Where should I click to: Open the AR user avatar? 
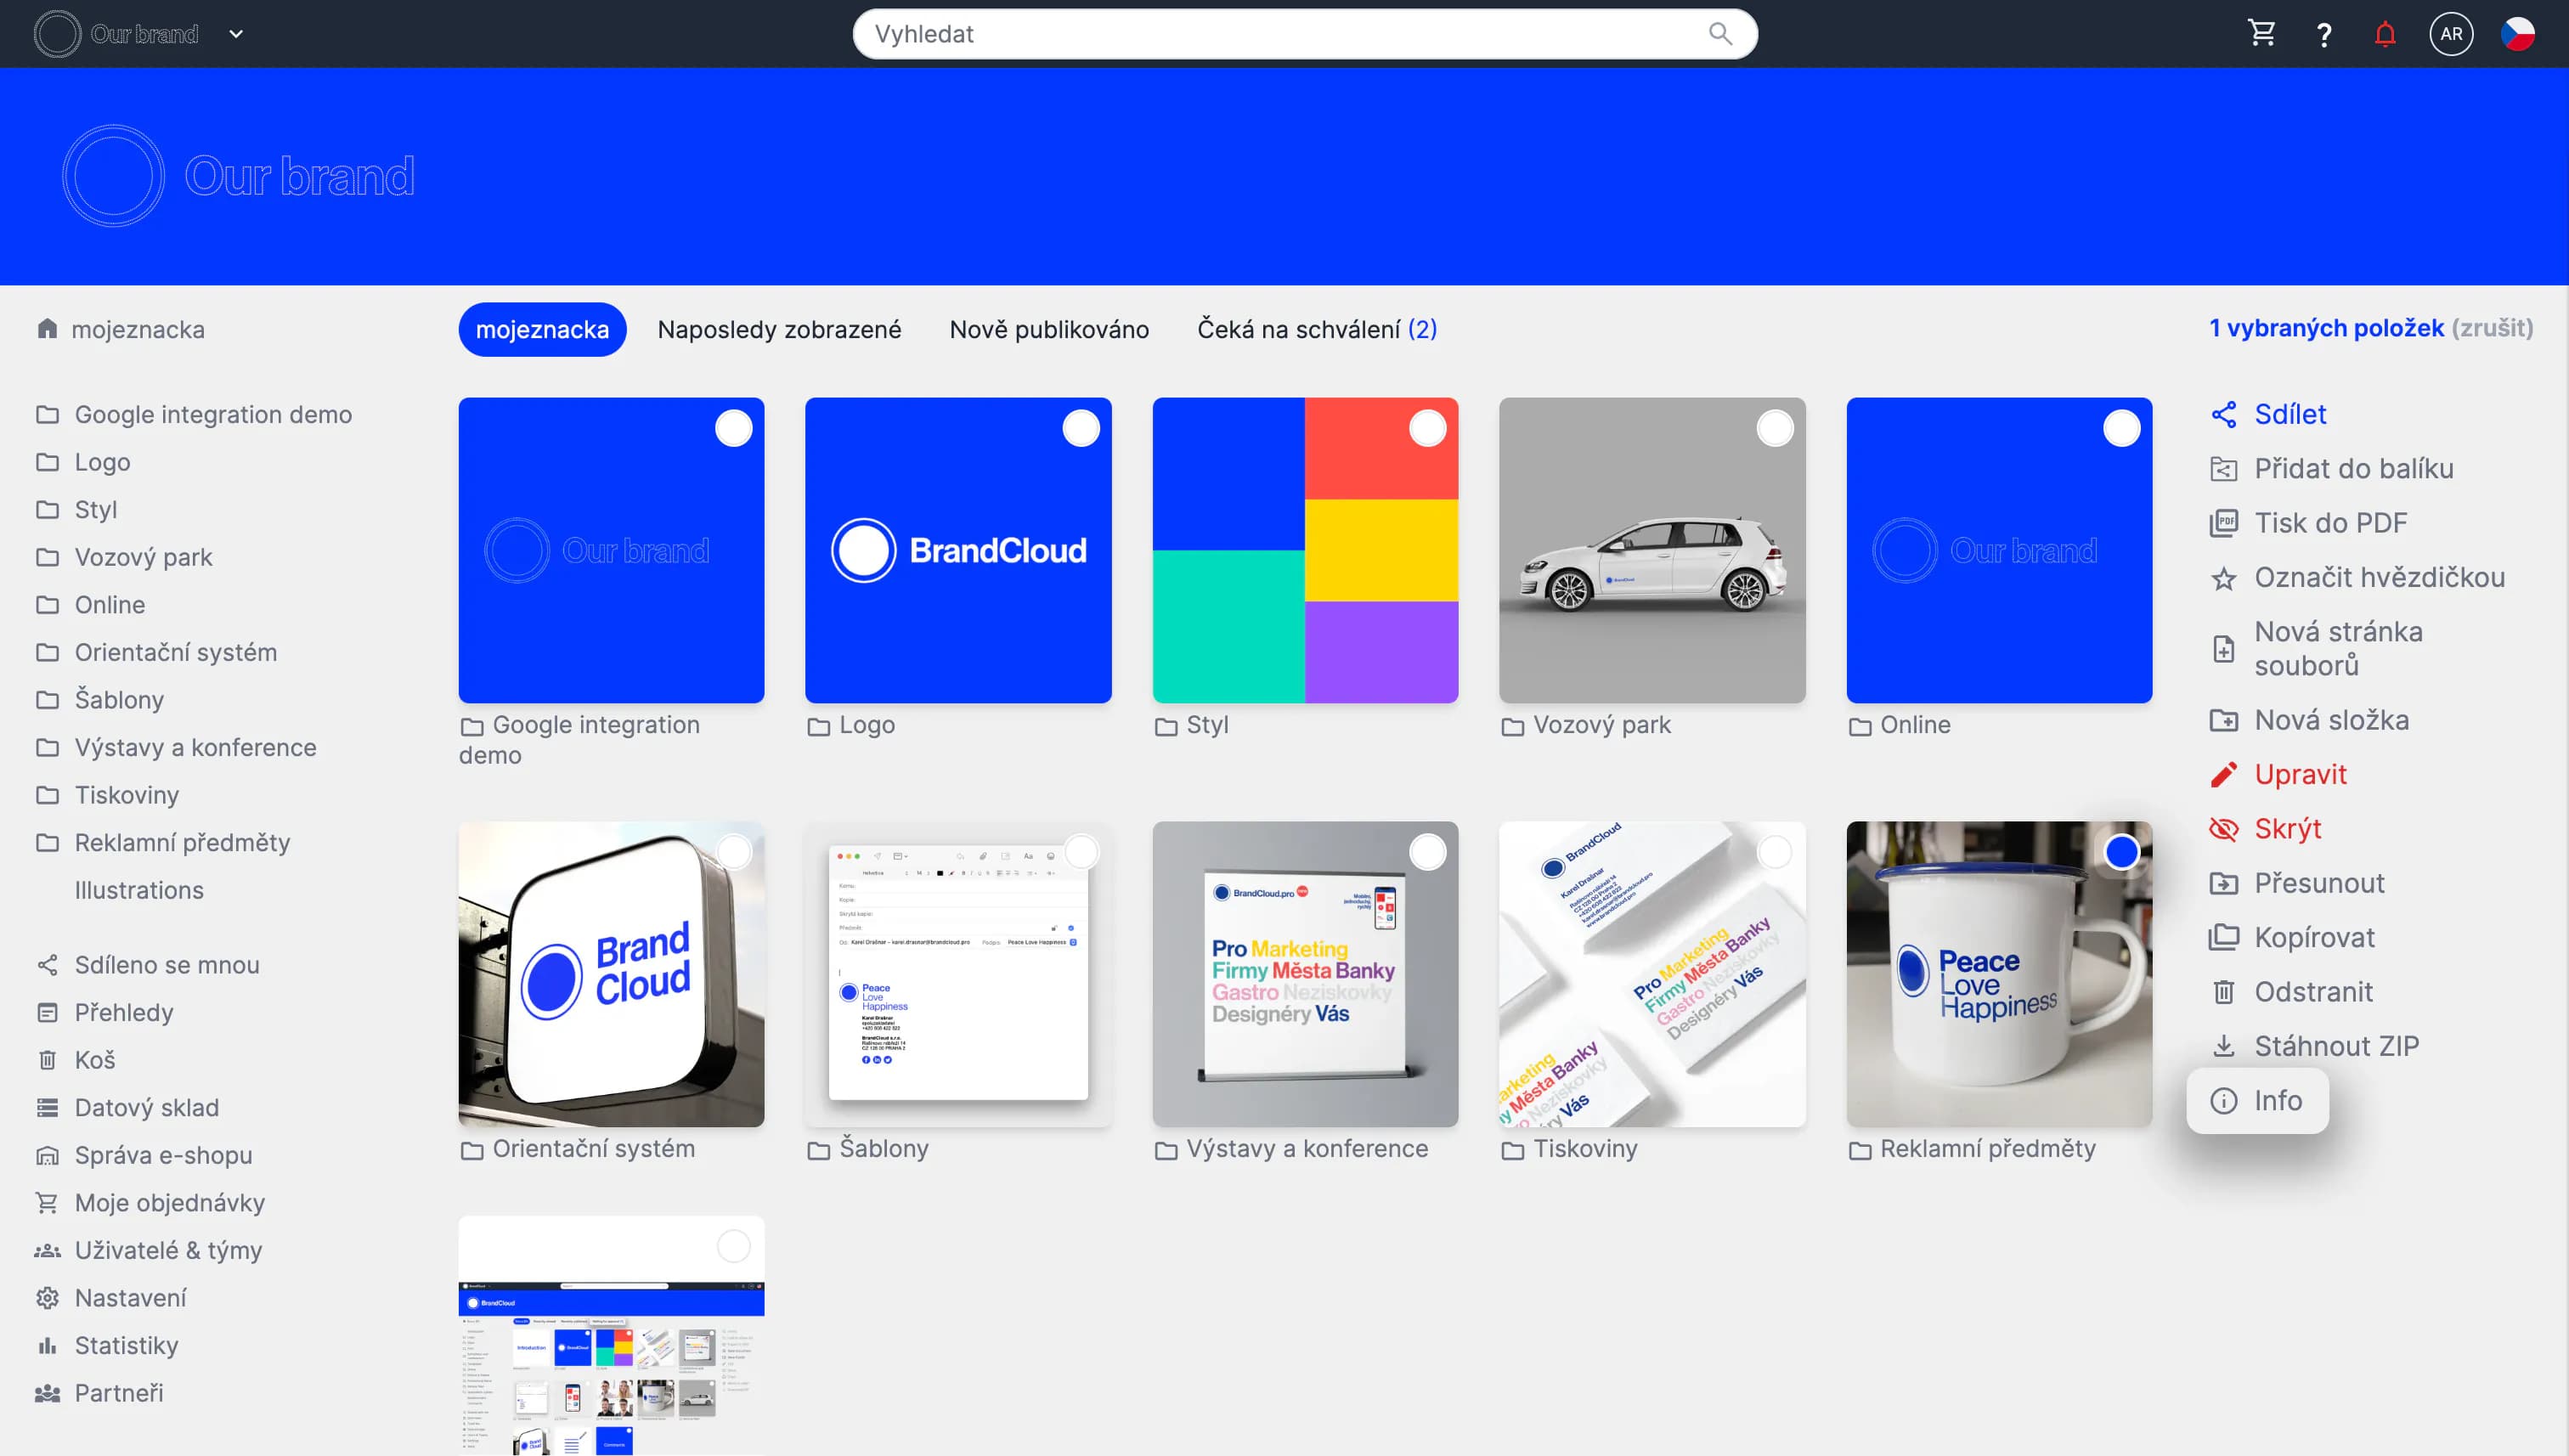[x=2451, y=34]
